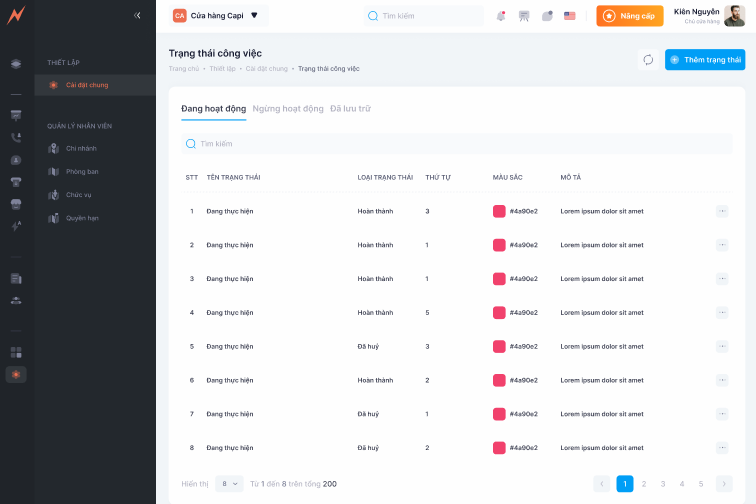Click the settings gear icon in left rail
The height and width of the screenshot is (504, 756).
[16, 374]
